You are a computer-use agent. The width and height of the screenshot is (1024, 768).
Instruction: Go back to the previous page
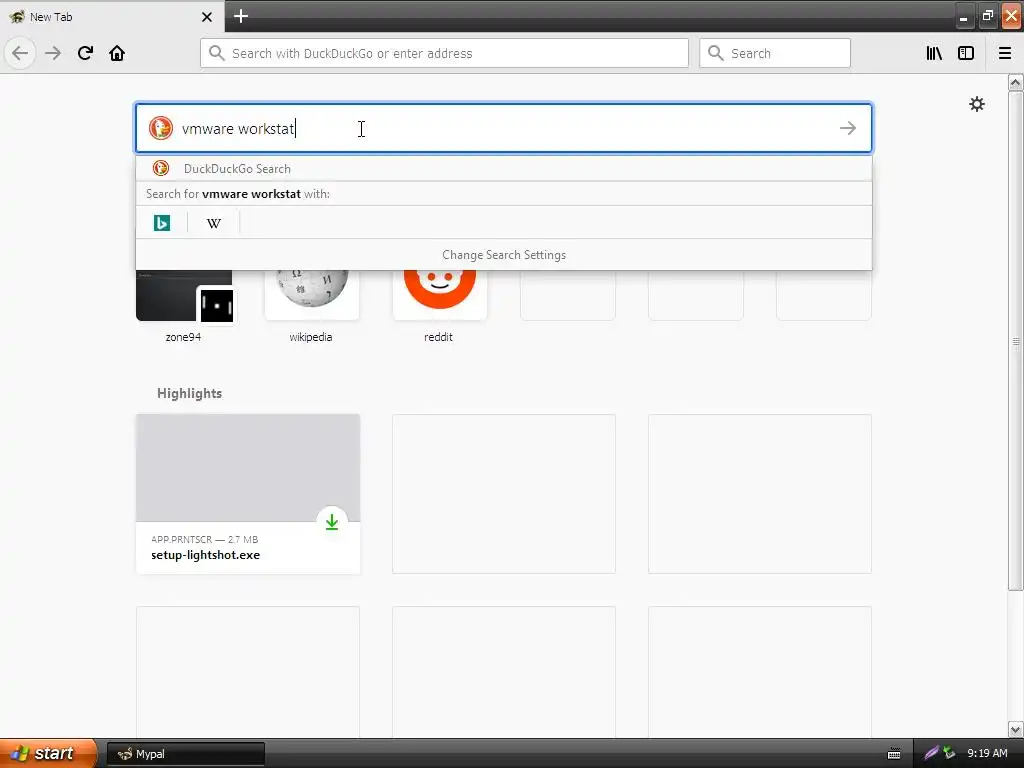tap(20, 54)
